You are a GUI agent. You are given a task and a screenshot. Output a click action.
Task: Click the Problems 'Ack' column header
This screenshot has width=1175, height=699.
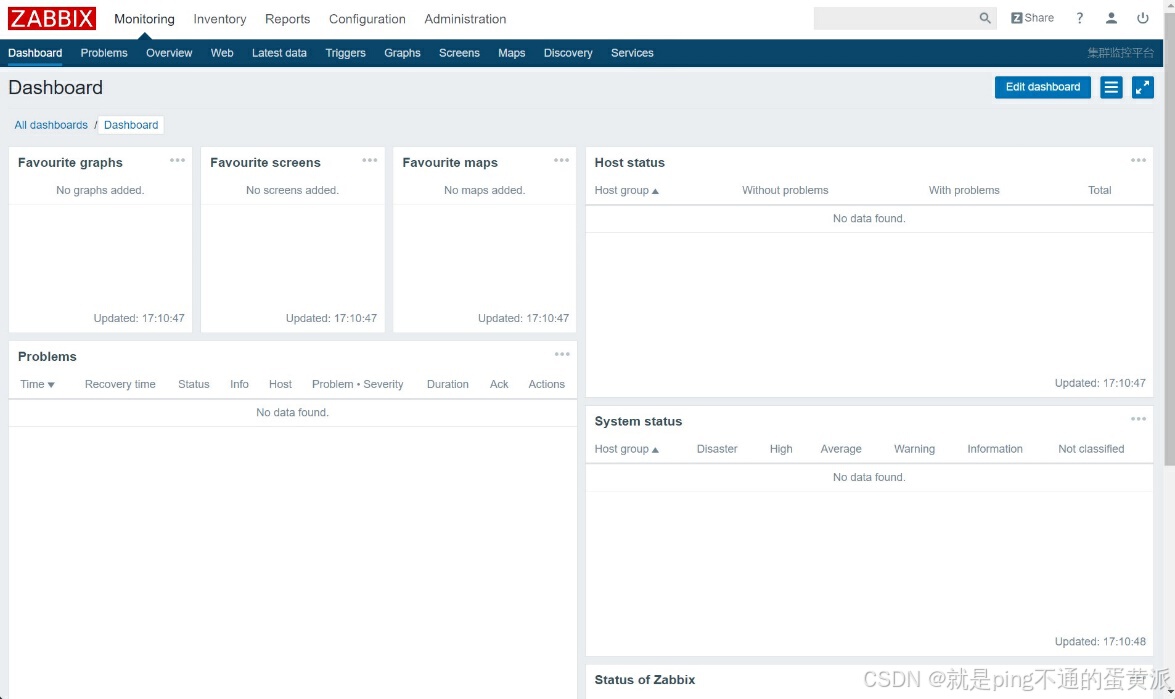499,384
